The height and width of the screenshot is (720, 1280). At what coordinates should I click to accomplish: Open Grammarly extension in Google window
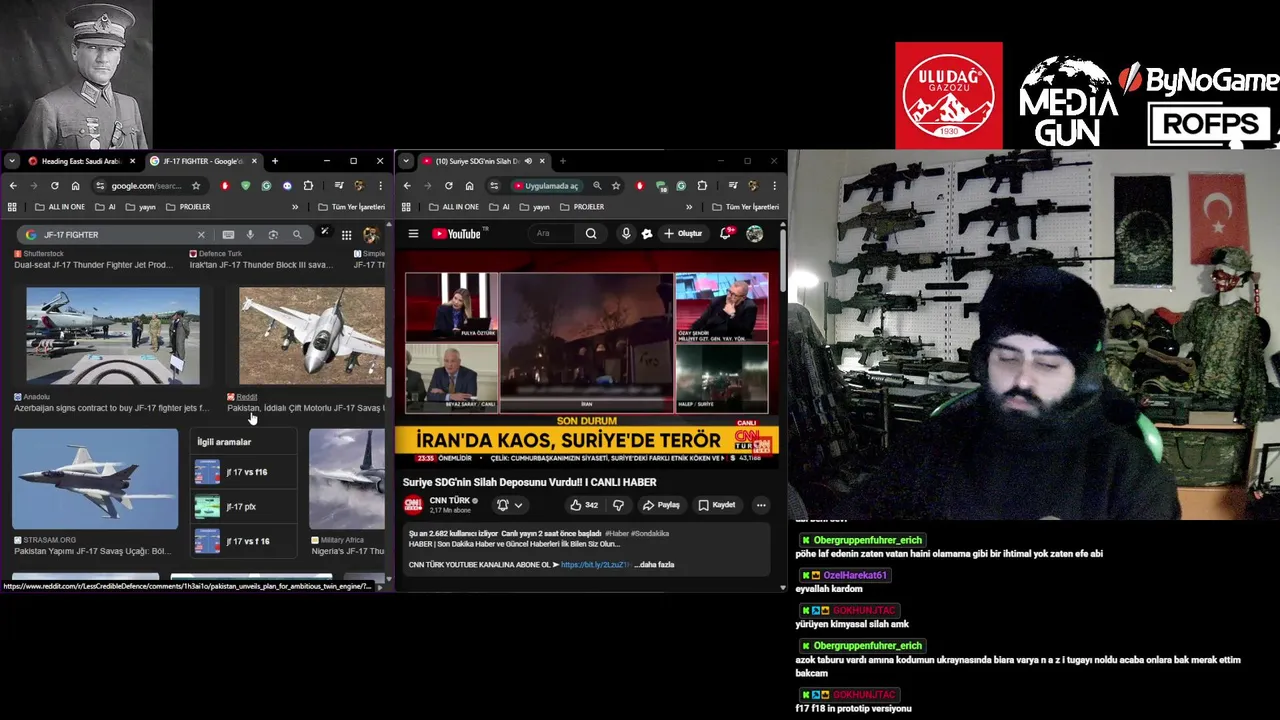point(266,186)
